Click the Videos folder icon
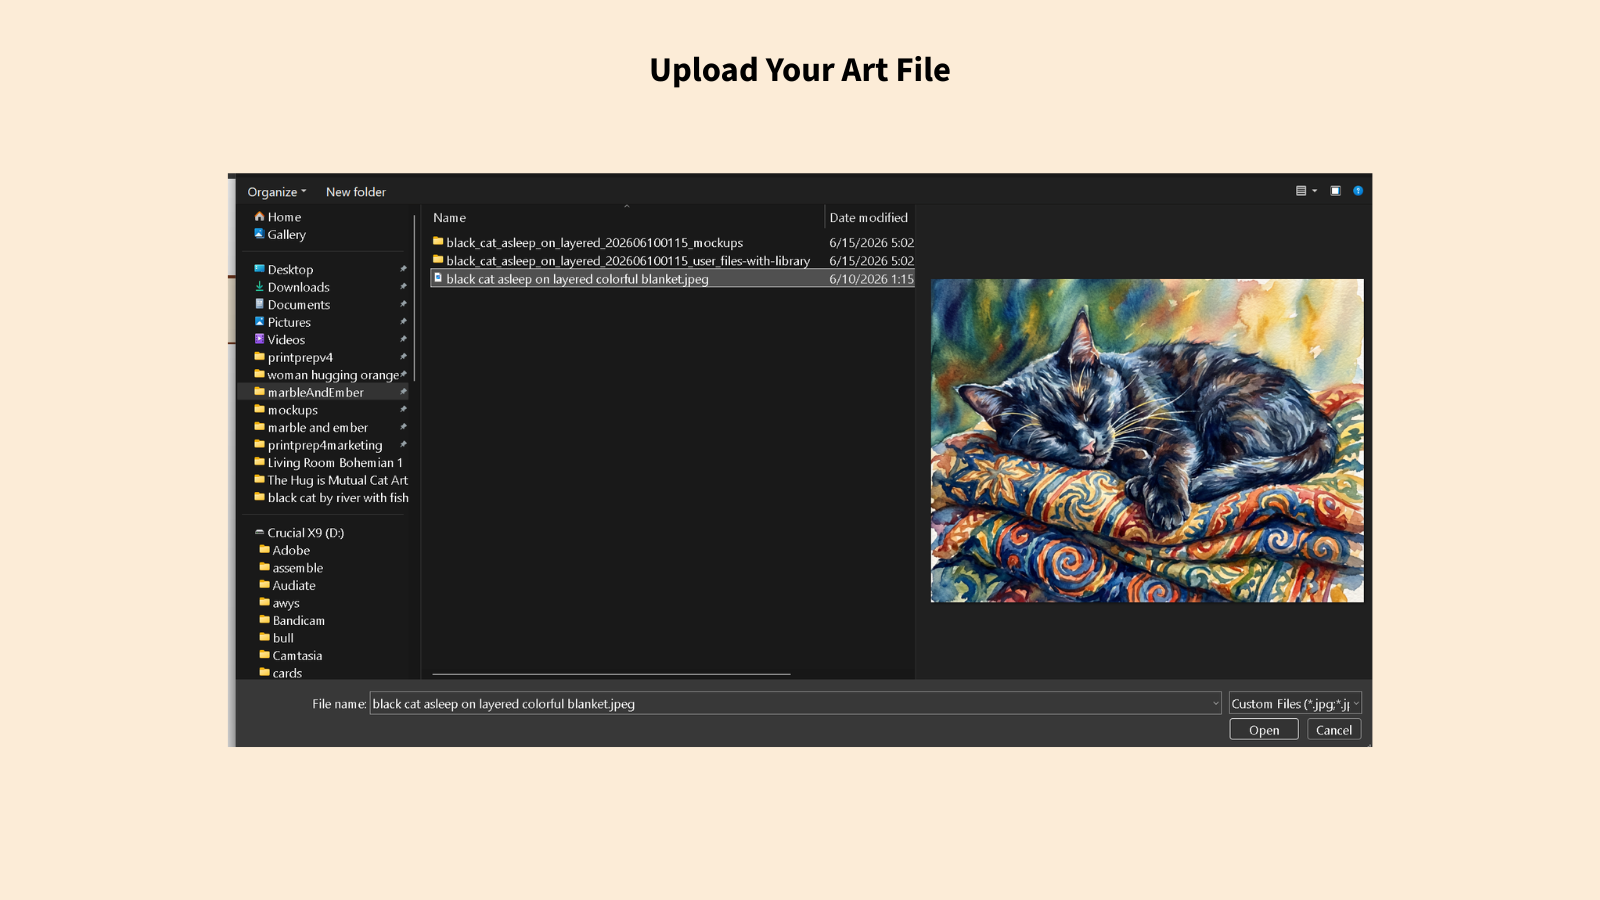 tap(259, 339)
